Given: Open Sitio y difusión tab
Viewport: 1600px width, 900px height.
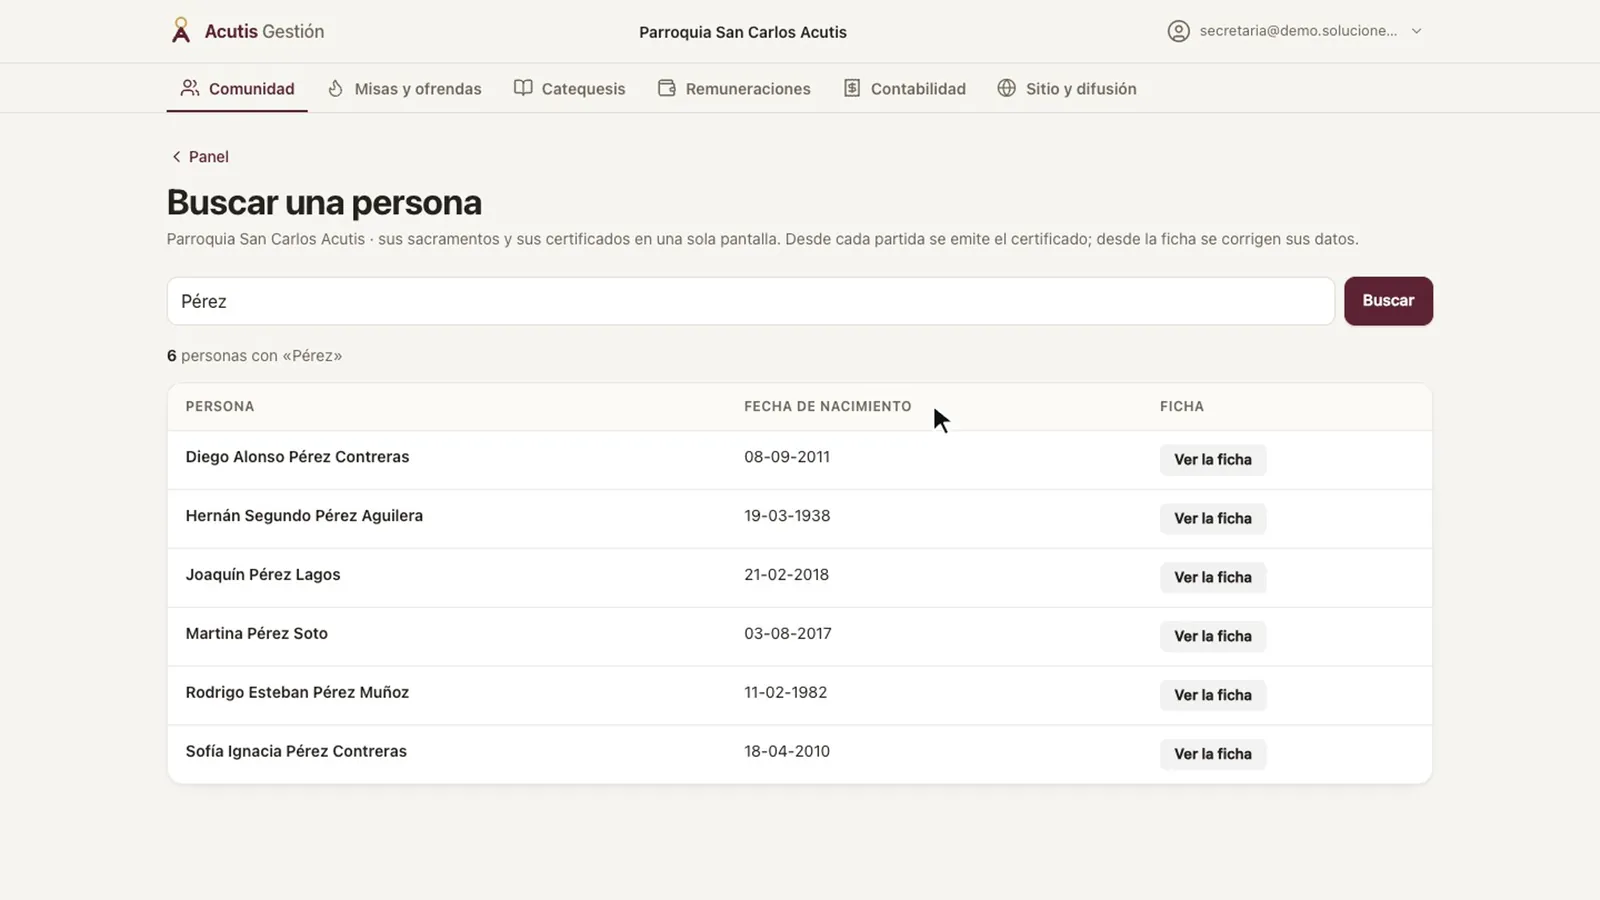Looking at the screenshot, I should (x=1067, y=88).
